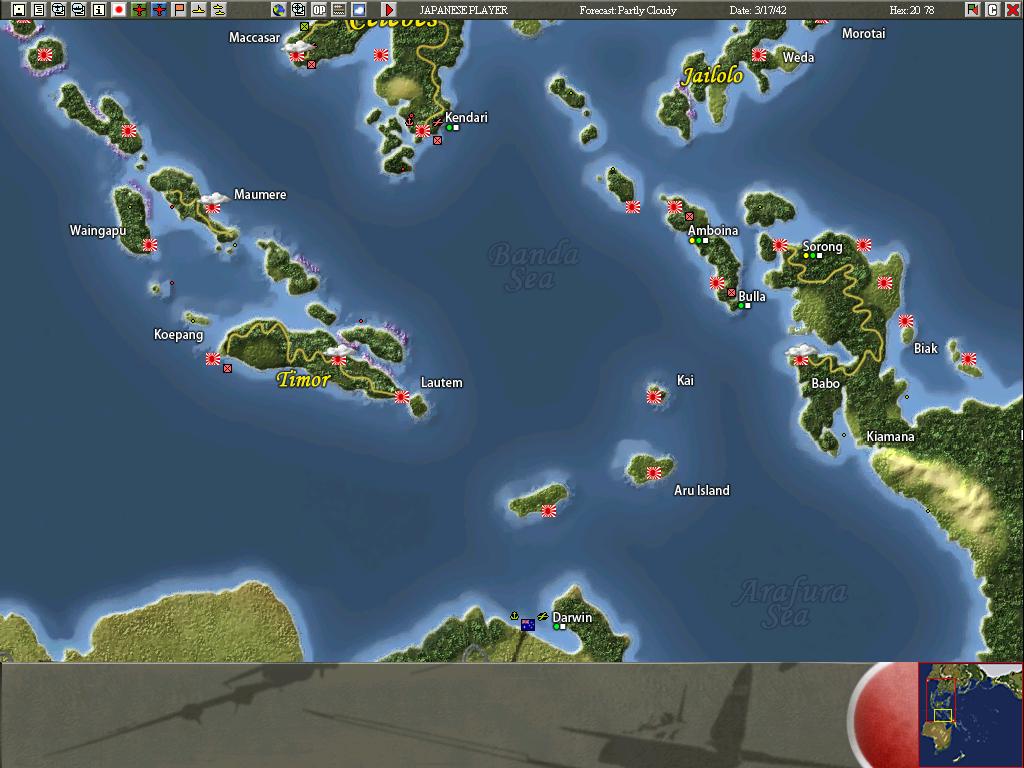The width and height of the screenshot is (1024, 768).
Task: Select the red plane on green background icon
Action: point(138,9)
